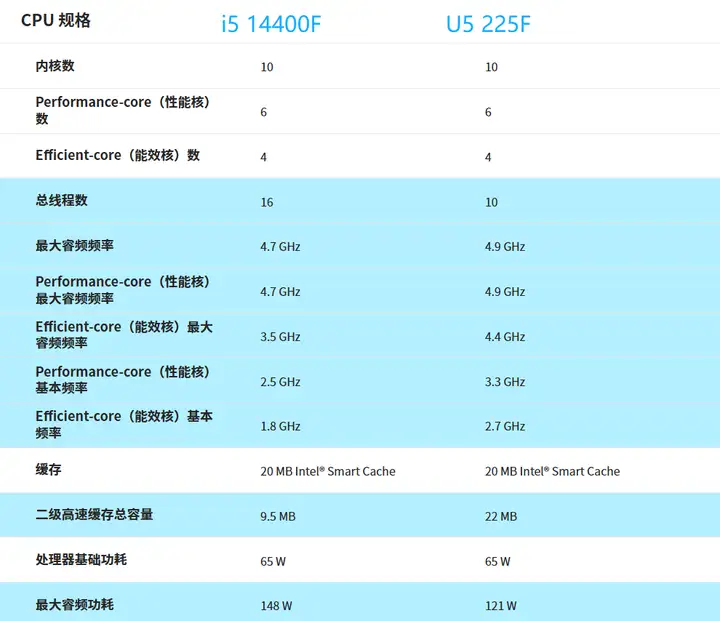Click the 148 W max turbo power value
The image size is (720, 621).
coord(276,606)
